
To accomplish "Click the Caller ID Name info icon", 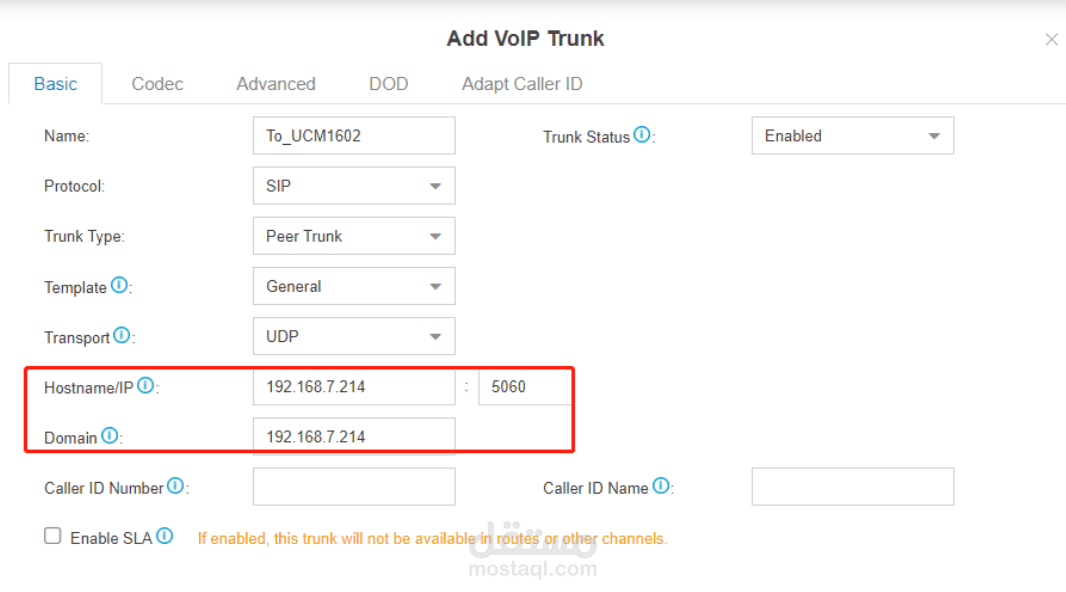I will click(x=661, y=486).
